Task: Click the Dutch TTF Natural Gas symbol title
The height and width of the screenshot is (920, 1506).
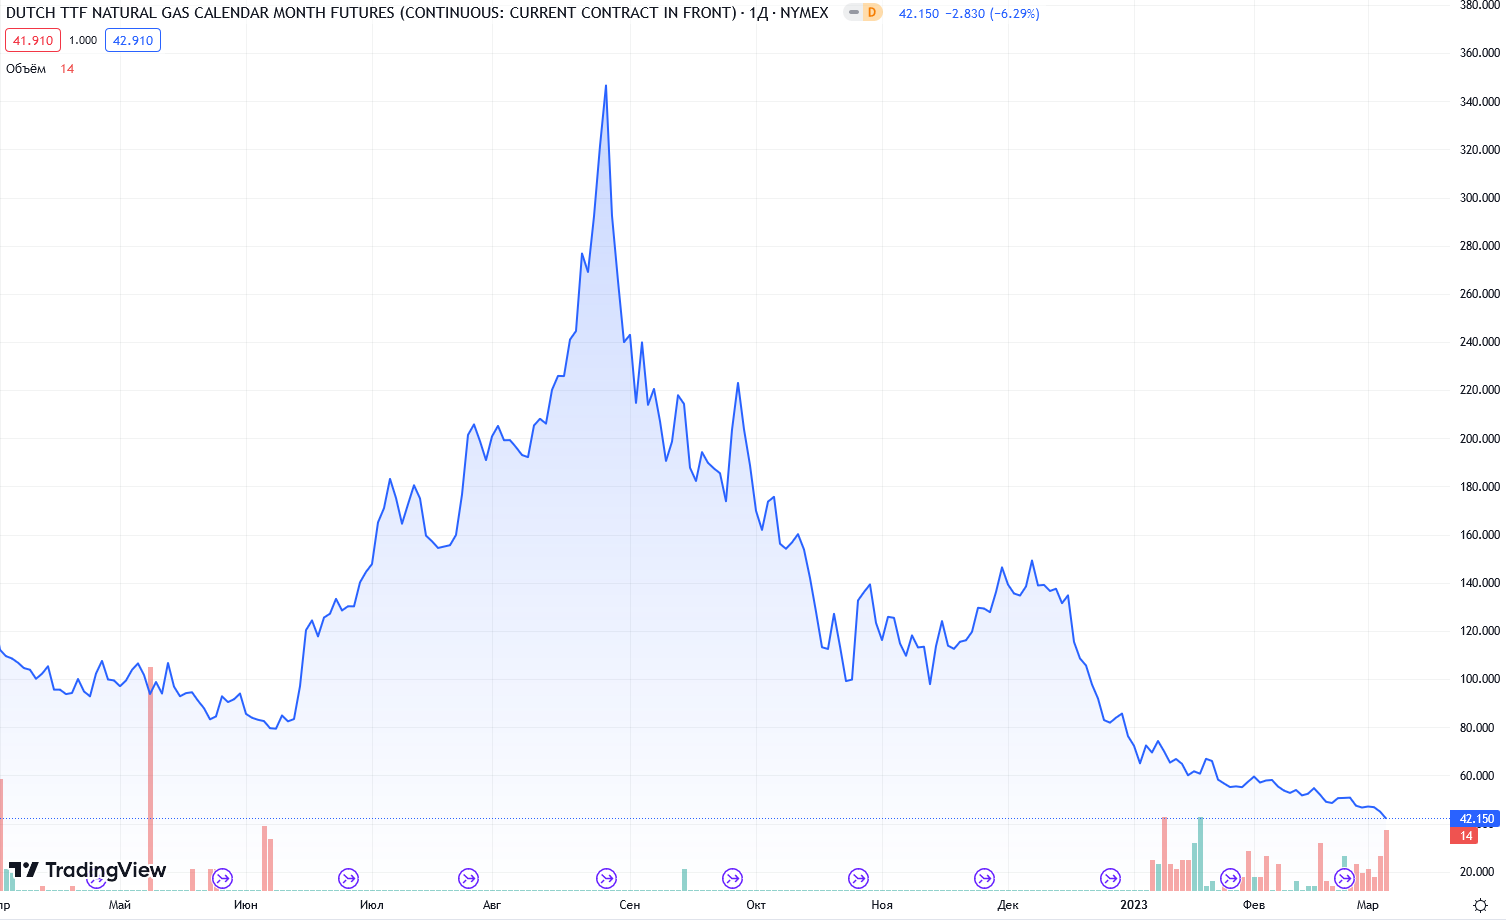Action: [370, 13]
